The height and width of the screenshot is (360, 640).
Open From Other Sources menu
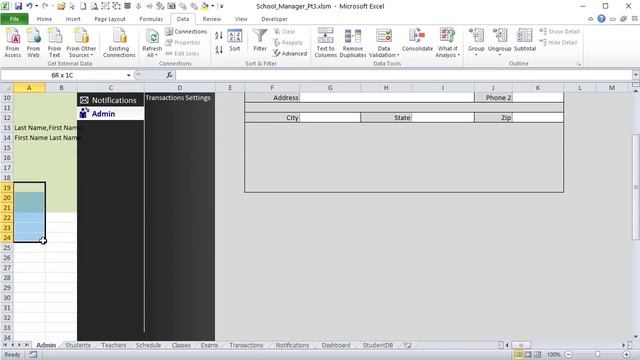(x=81, y=42)
